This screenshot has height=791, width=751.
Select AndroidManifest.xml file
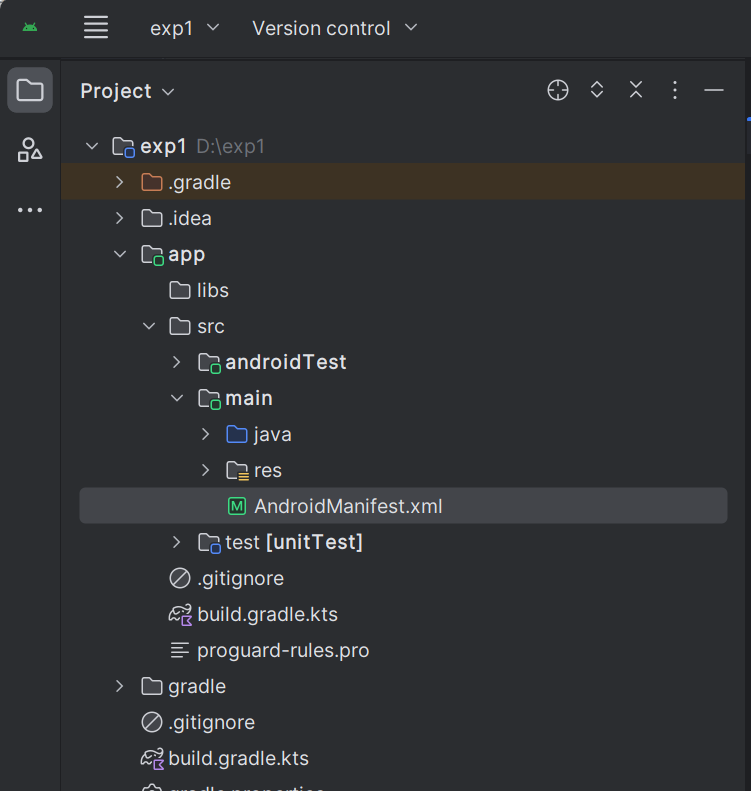pos(347,506)
